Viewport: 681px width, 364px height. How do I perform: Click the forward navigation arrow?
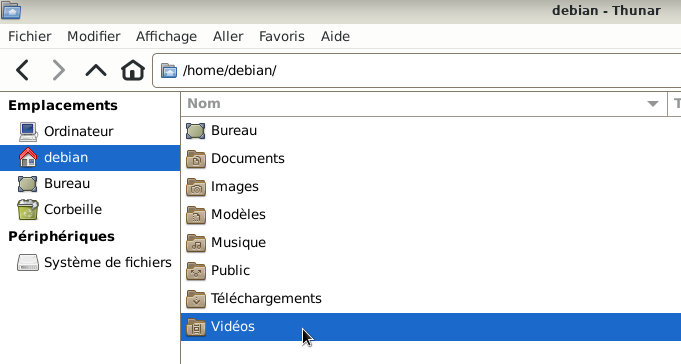click(x=59, y=70)
